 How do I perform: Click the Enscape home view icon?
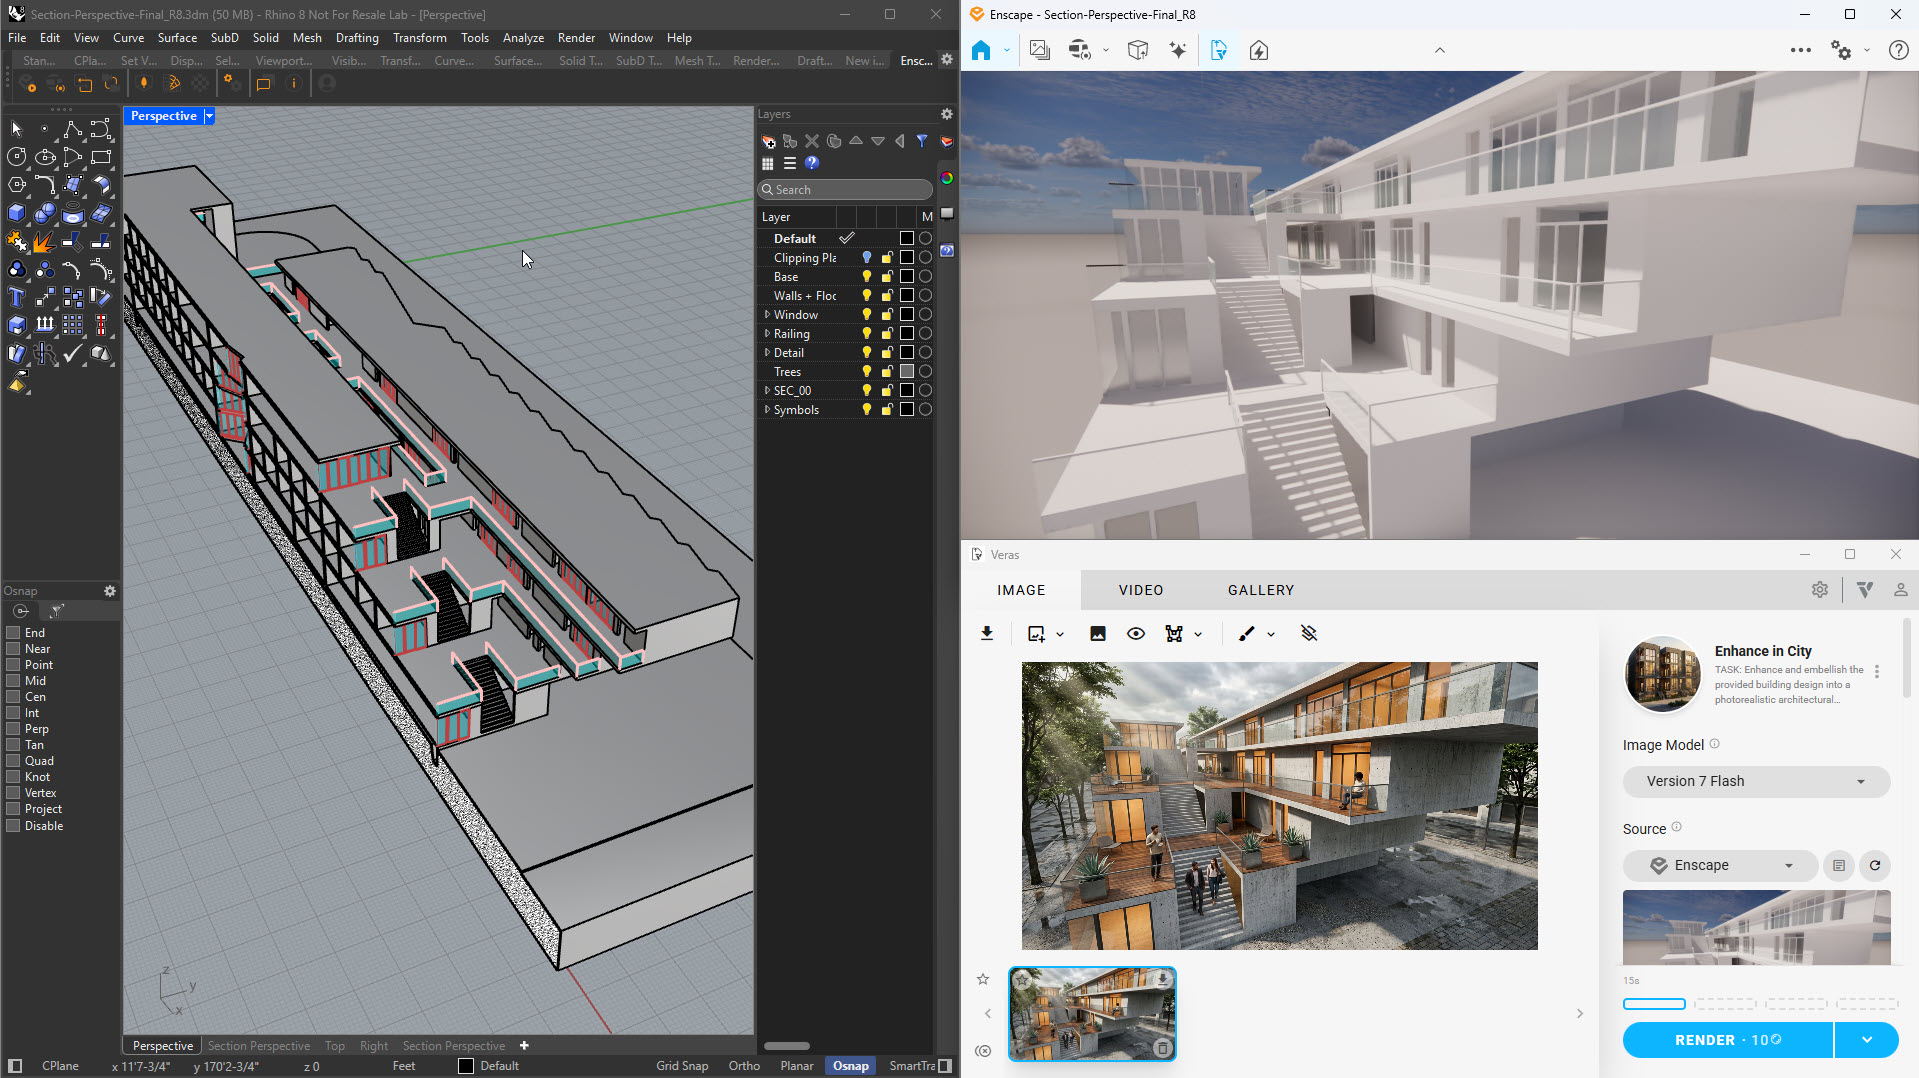[981, 50]
